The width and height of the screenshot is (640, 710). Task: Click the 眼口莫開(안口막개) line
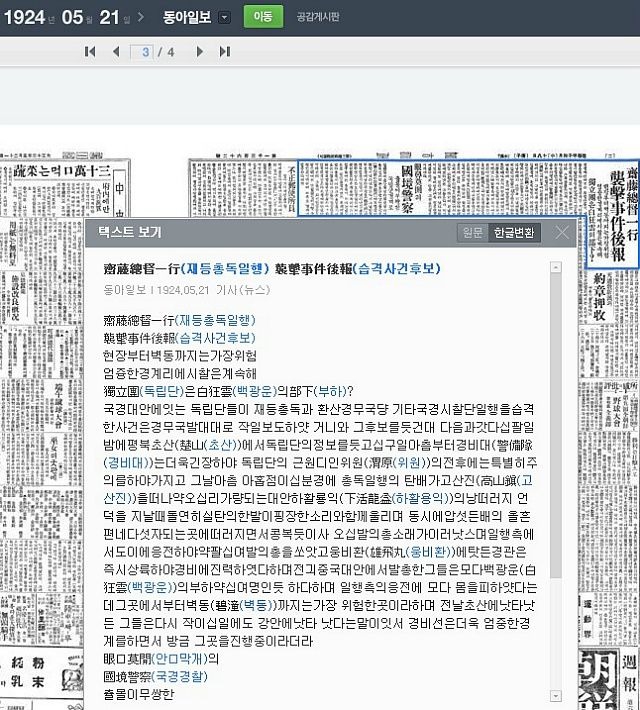coord(161,659)
